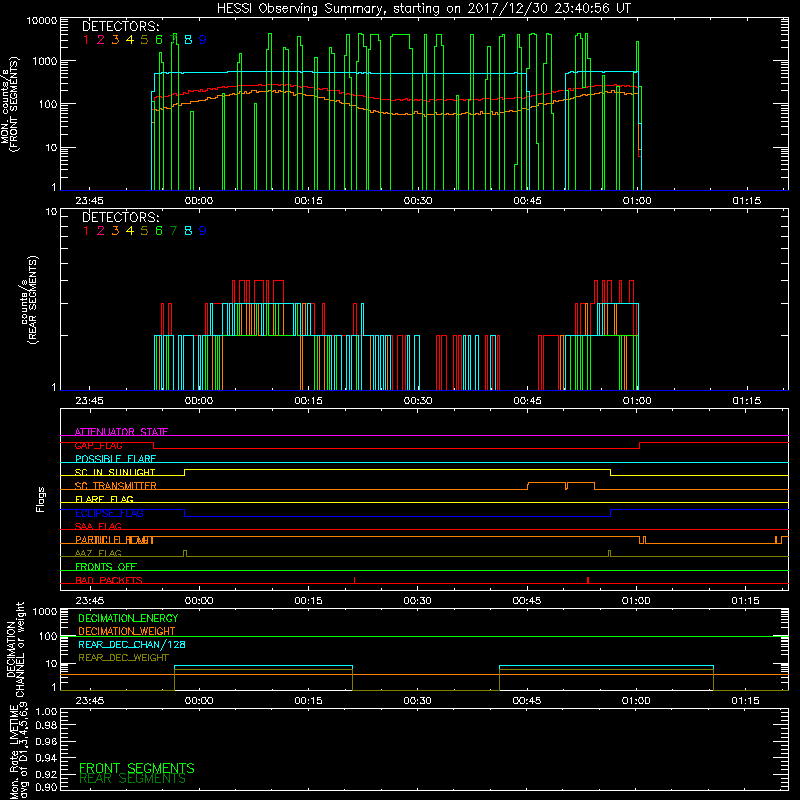
Task: Select red detector 1 in front segments legend
Action: pyautogui.click(x=86, y=40)
